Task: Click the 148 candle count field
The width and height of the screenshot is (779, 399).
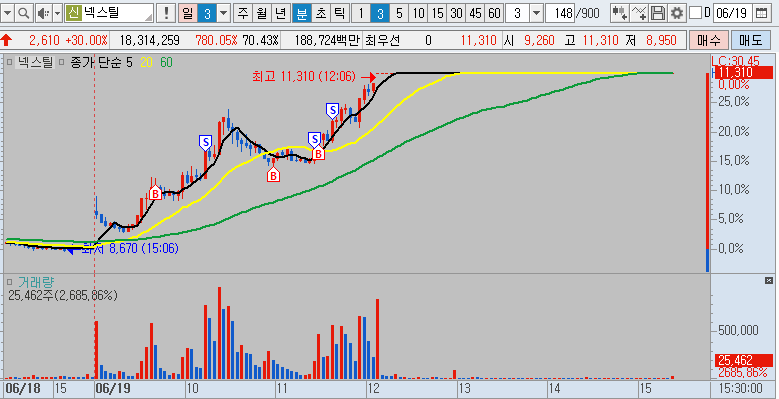Action: [560, 13]
